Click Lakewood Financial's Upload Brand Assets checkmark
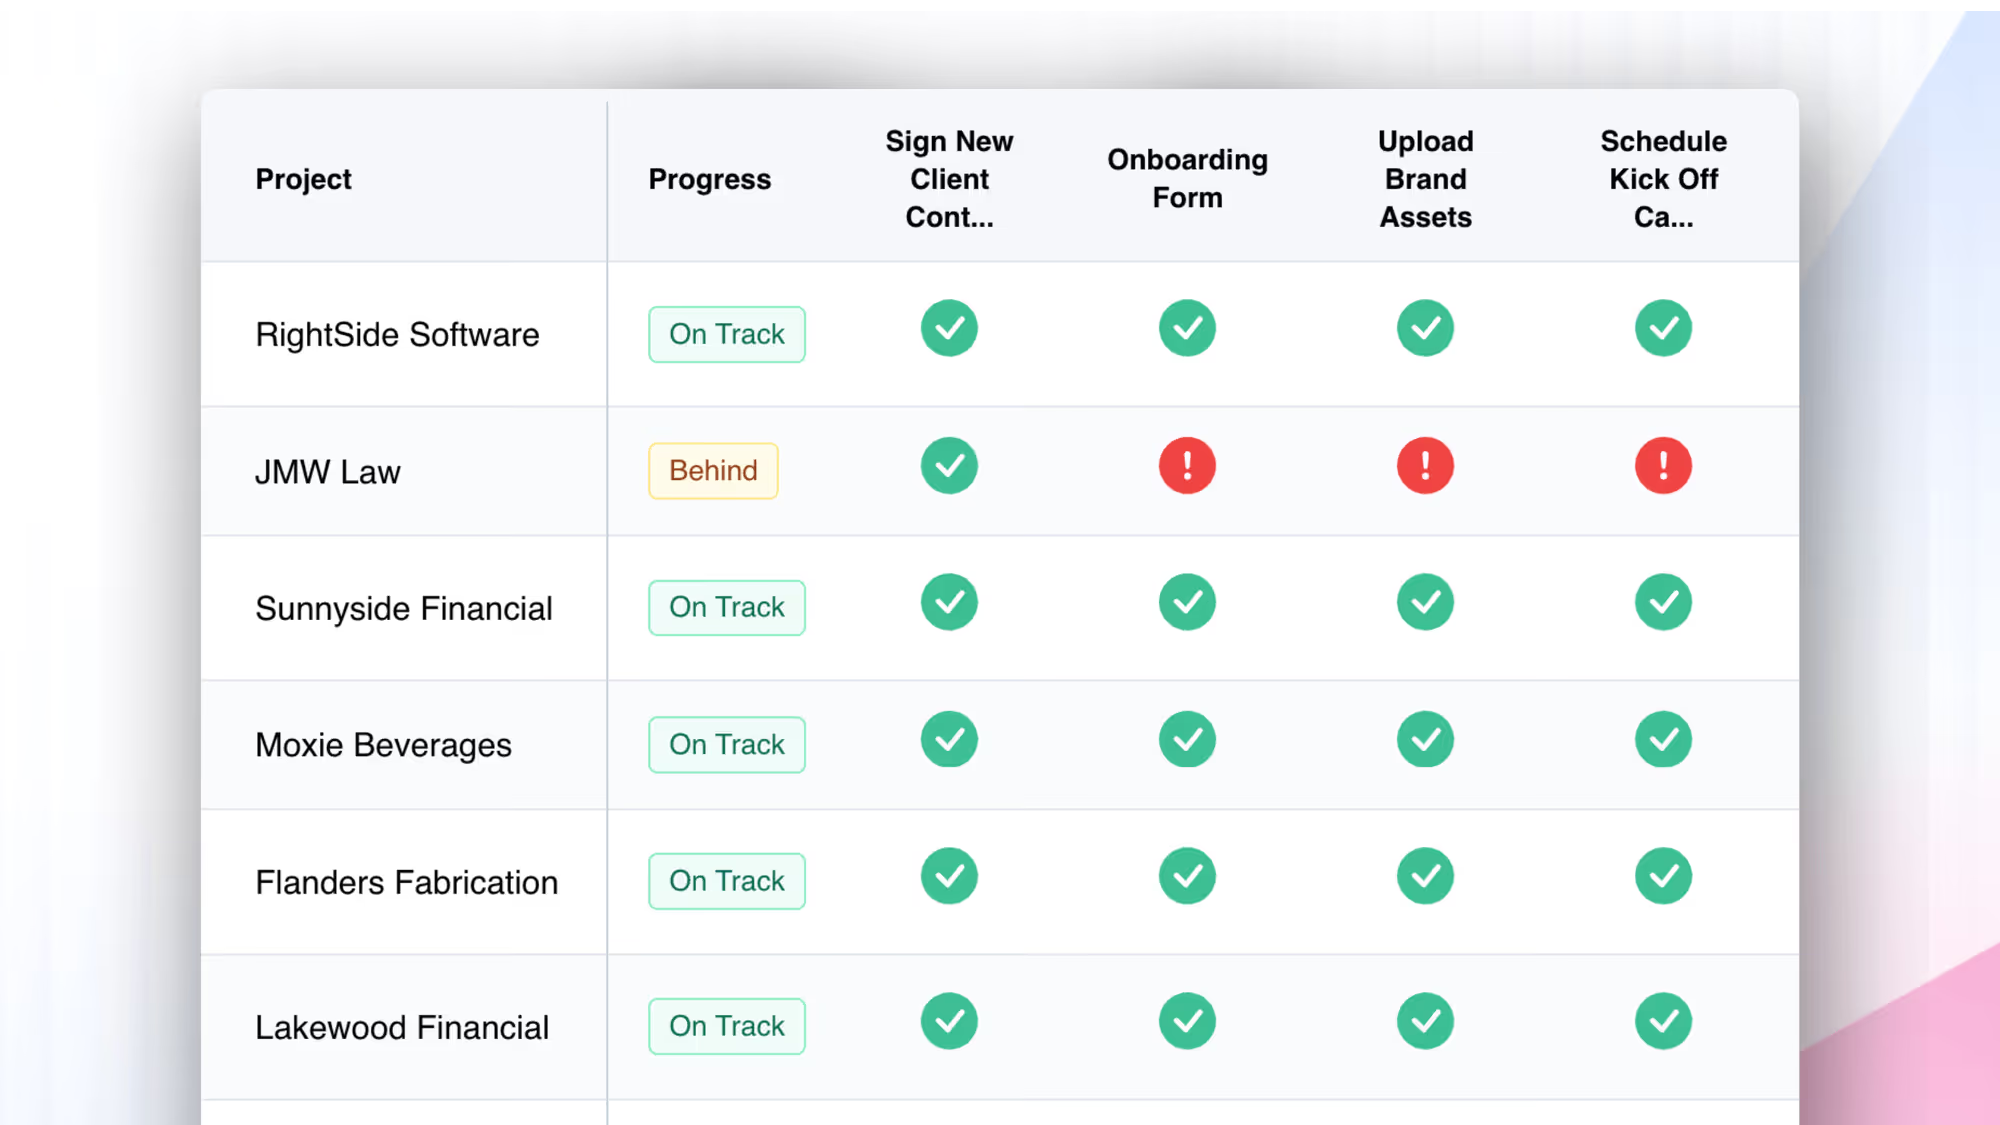2000x1125 pixels. click(x=1425, y=1021)
